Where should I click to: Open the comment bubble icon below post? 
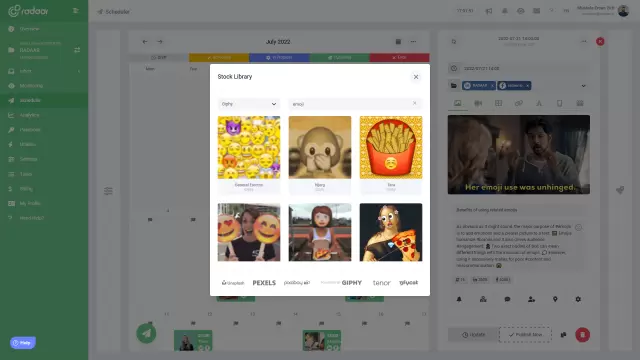tap(507, 299)
